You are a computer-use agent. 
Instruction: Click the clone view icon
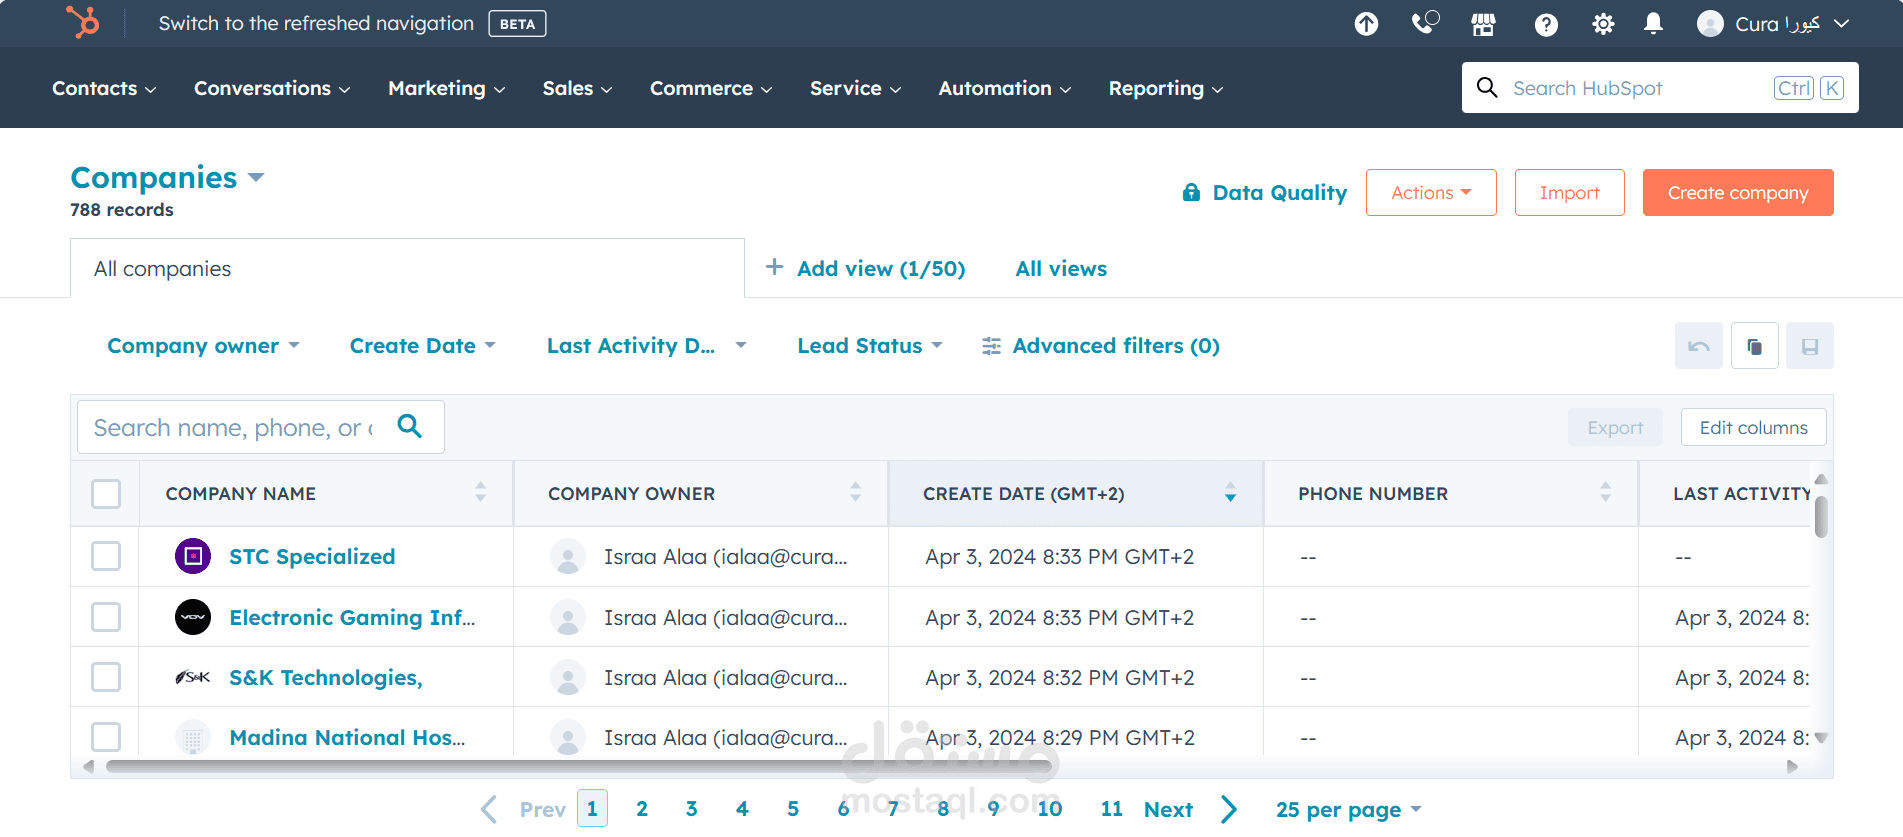tap(1754, 346)
